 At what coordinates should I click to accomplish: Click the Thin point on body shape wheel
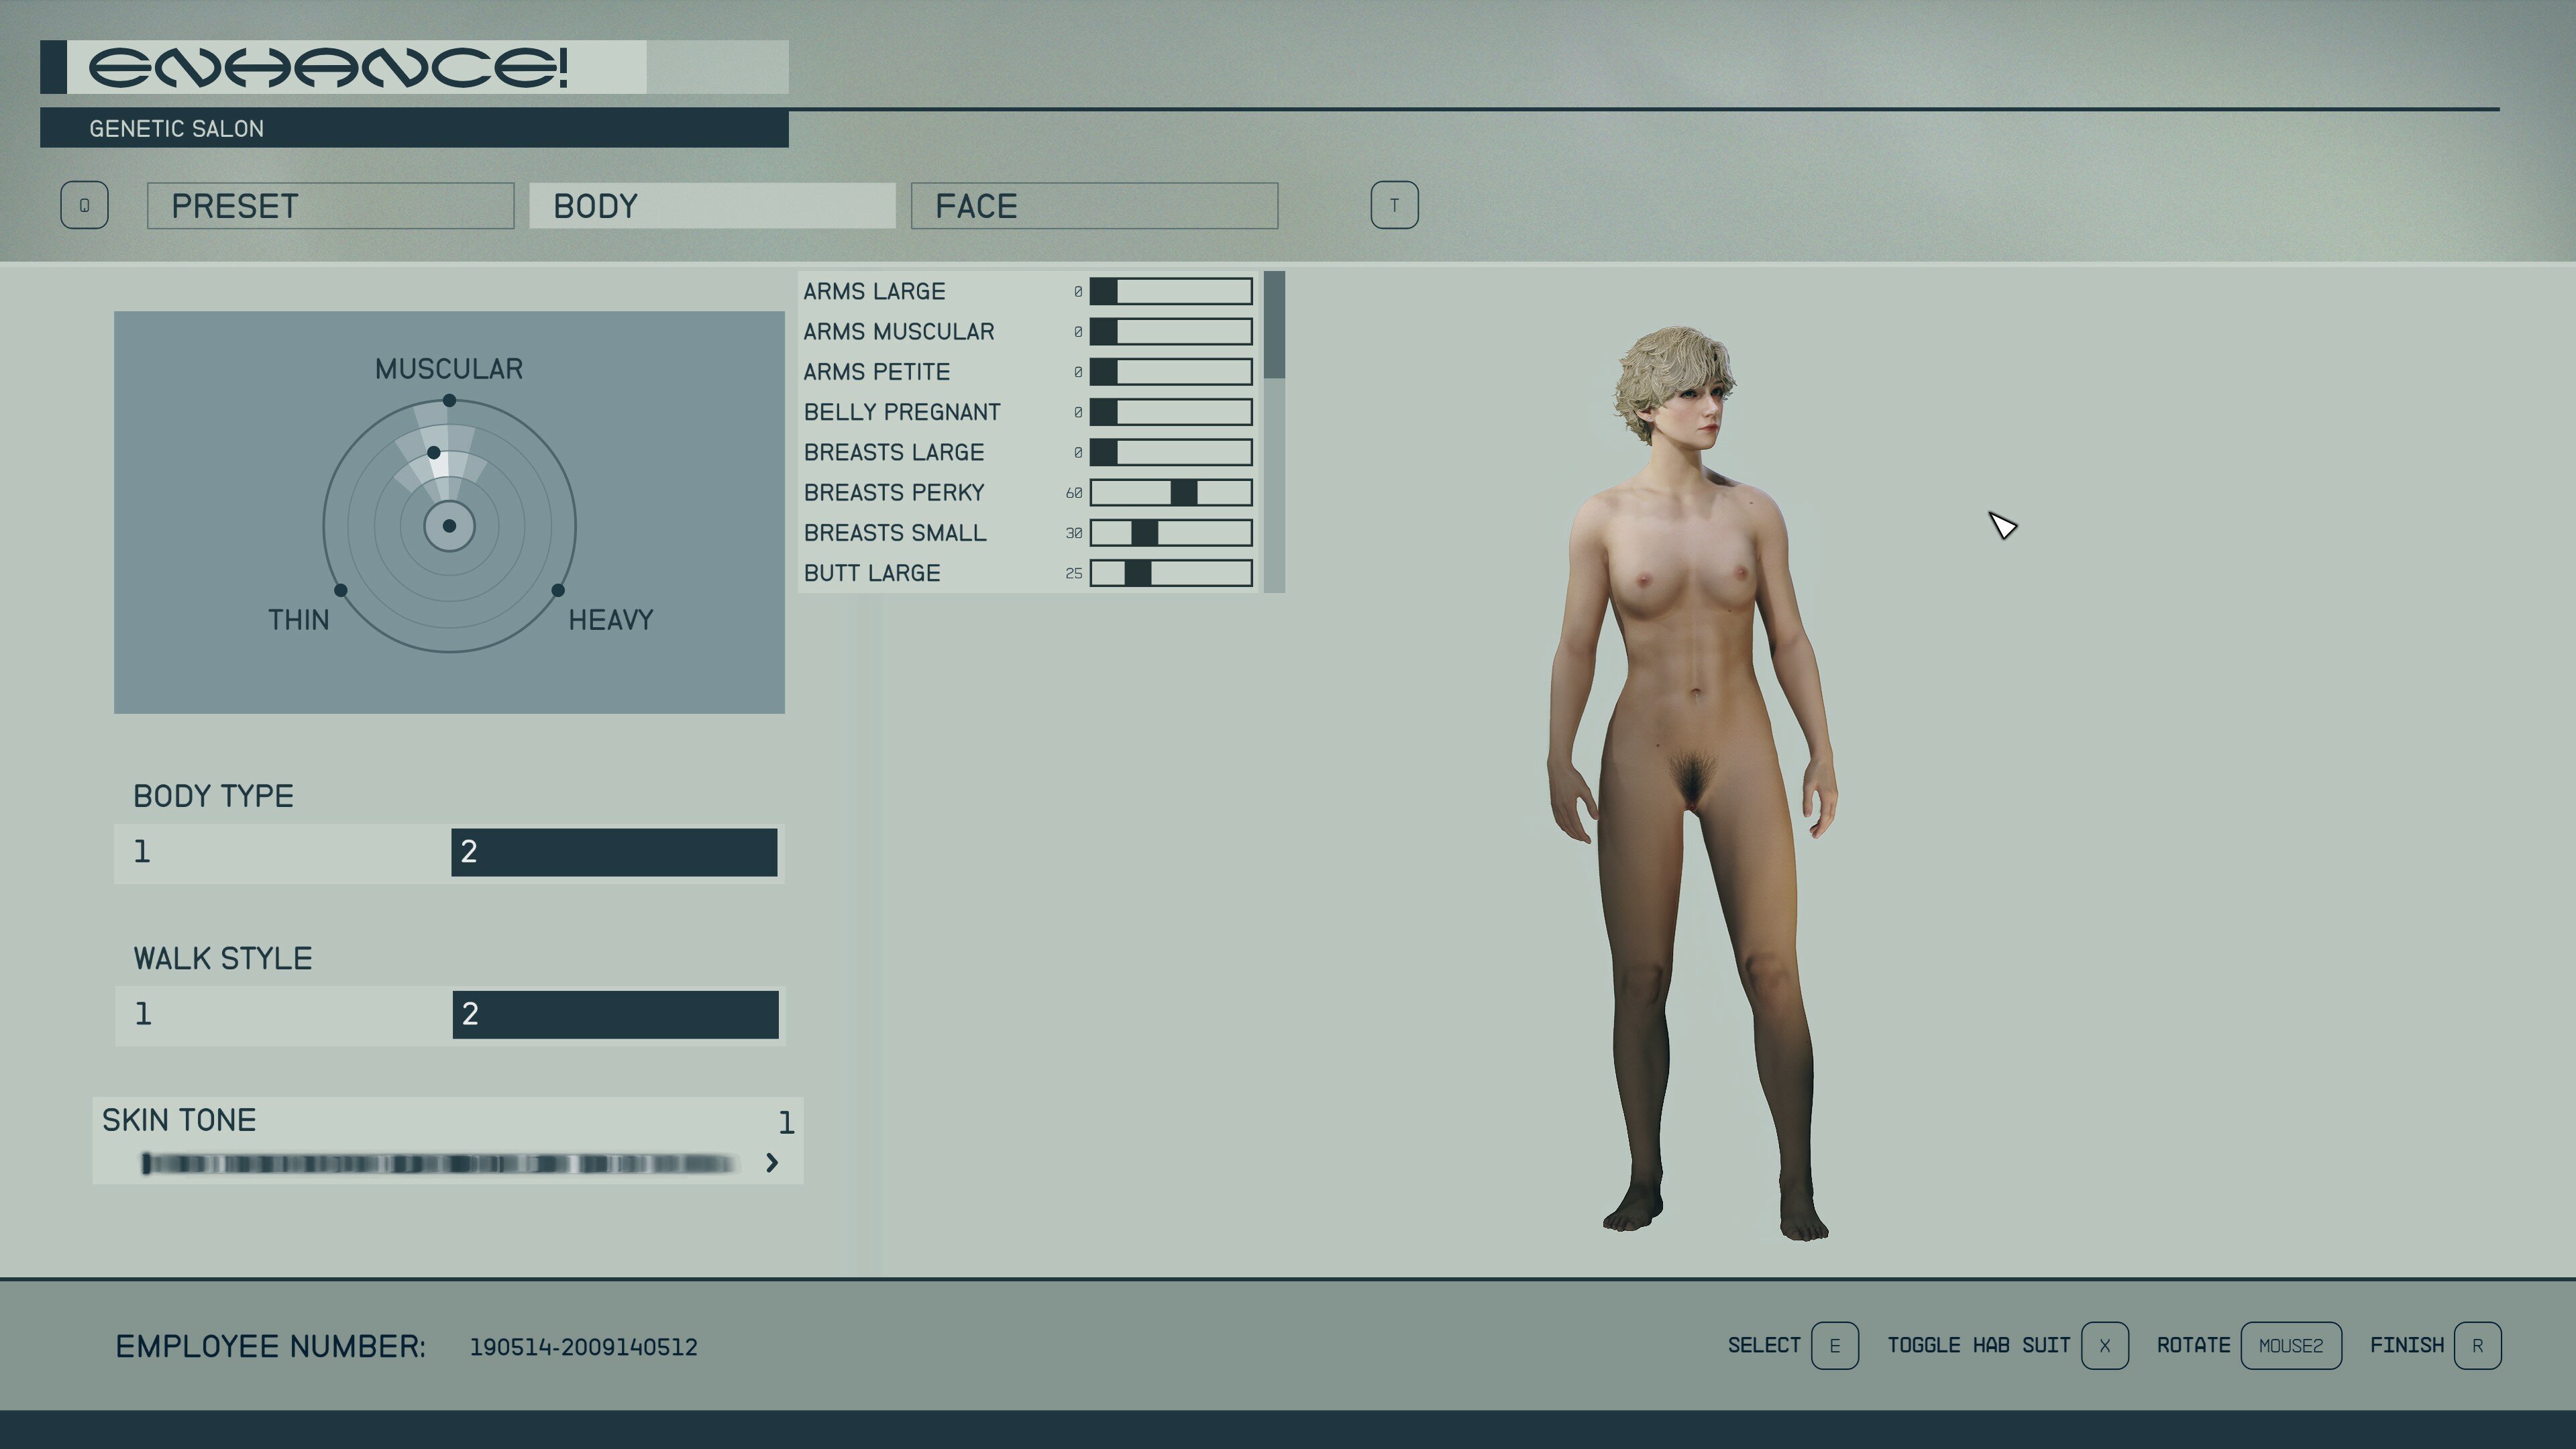[341, 590]
